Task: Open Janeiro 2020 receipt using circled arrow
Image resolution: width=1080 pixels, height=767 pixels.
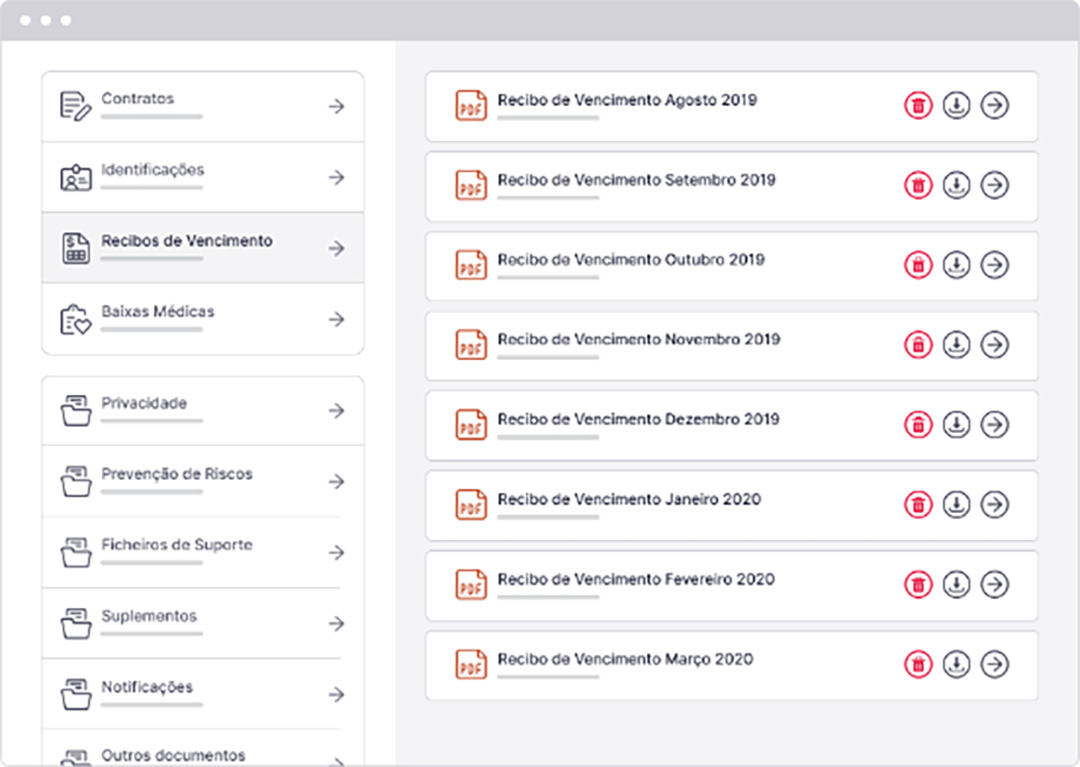Action: pyautogui.click(x=994, y=504)
